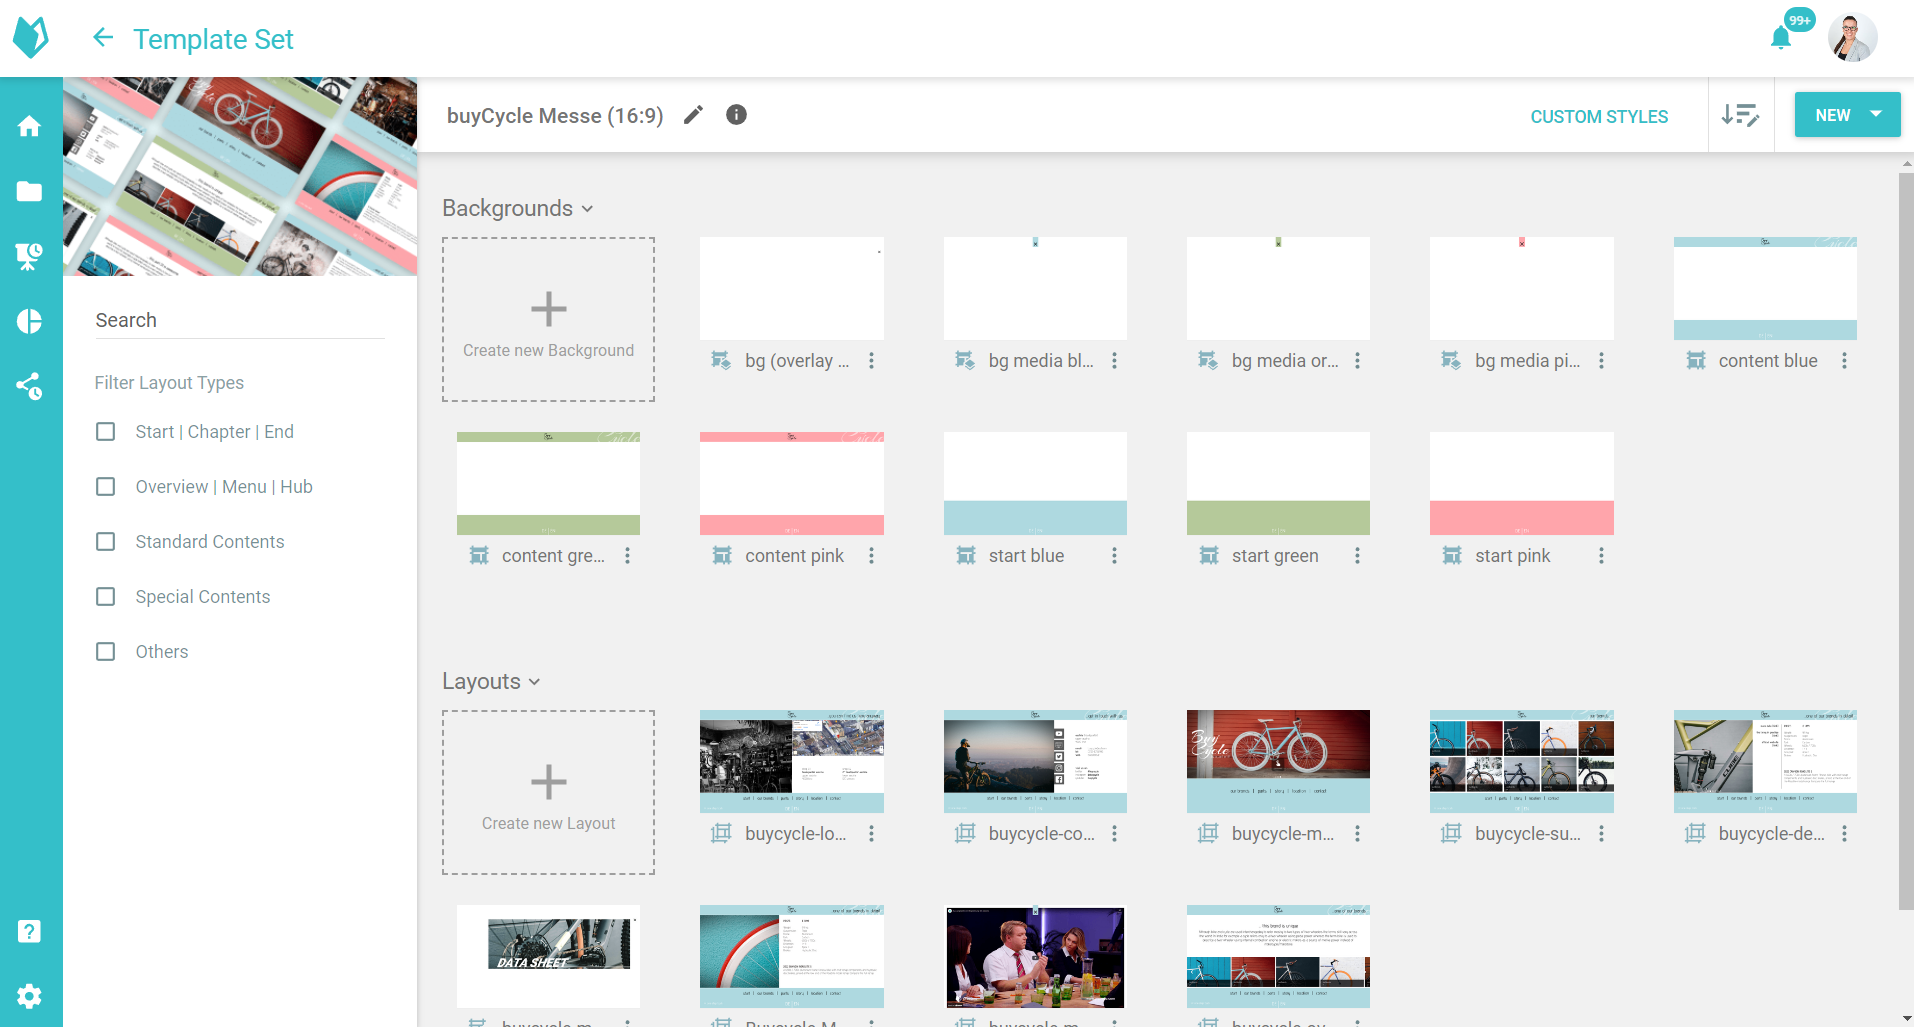Screen dimensions: 1914x1027
Task: Create new Layout tile
Action: click(x=549, y=793)
